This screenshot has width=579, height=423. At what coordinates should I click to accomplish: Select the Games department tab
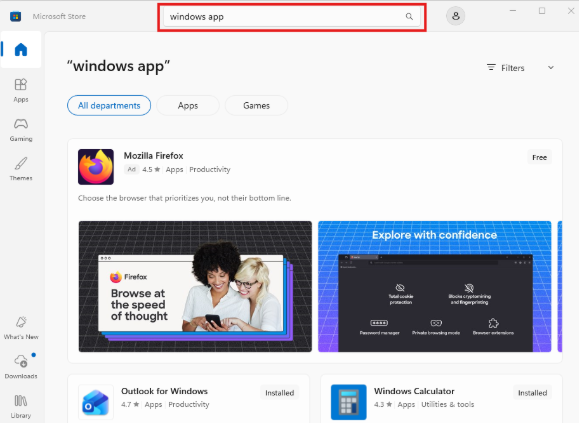point(256,106)
